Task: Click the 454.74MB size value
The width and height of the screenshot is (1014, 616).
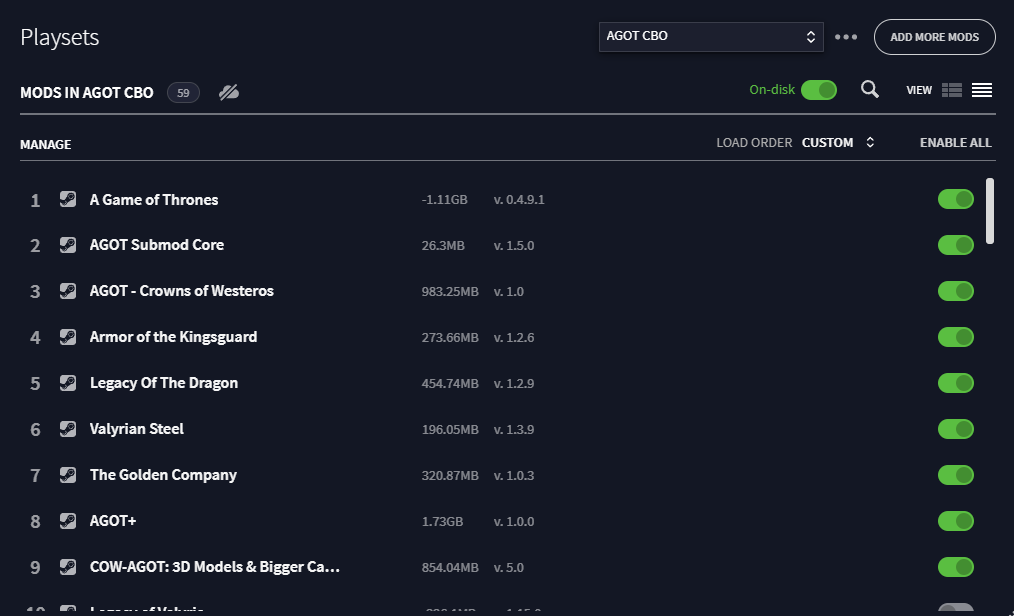Action: click(450, 383)
